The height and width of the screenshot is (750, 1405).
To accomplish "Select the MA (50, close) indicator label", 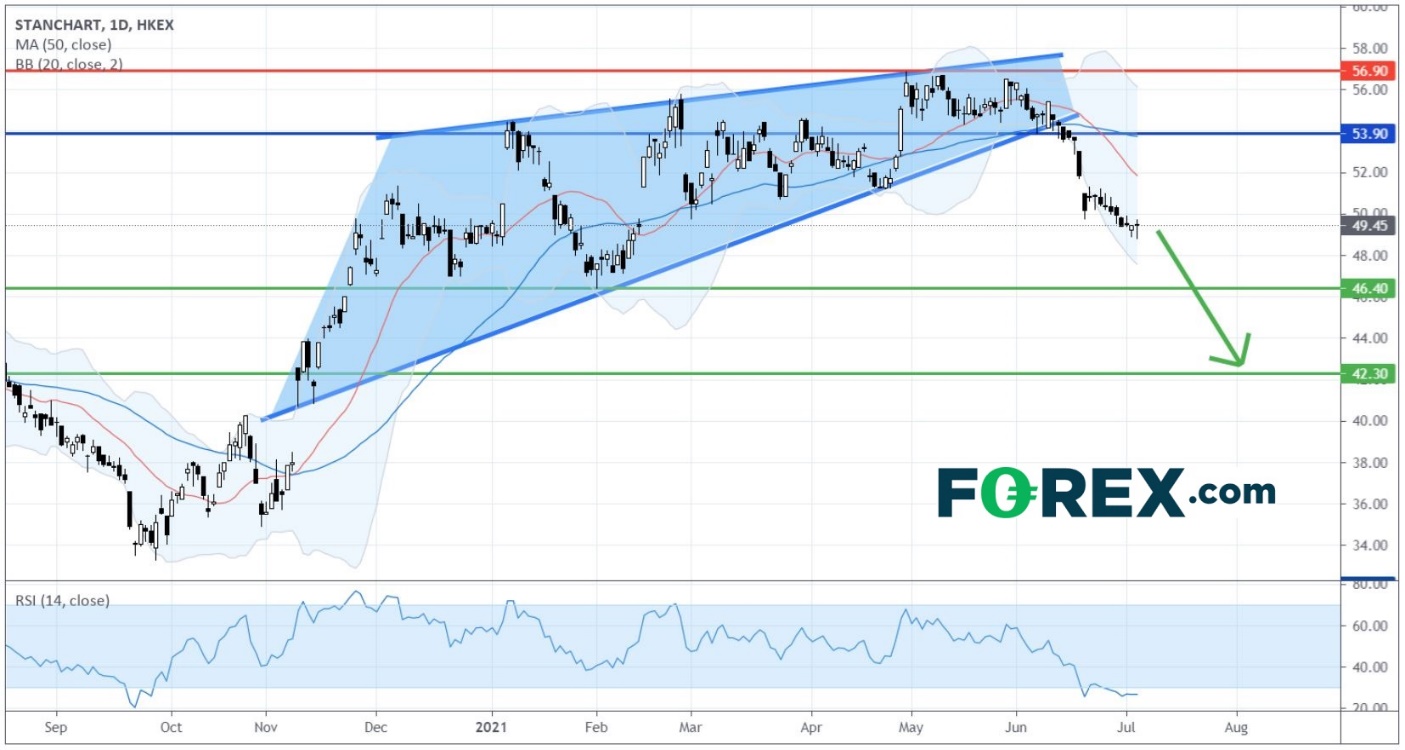I will point(63,45).
